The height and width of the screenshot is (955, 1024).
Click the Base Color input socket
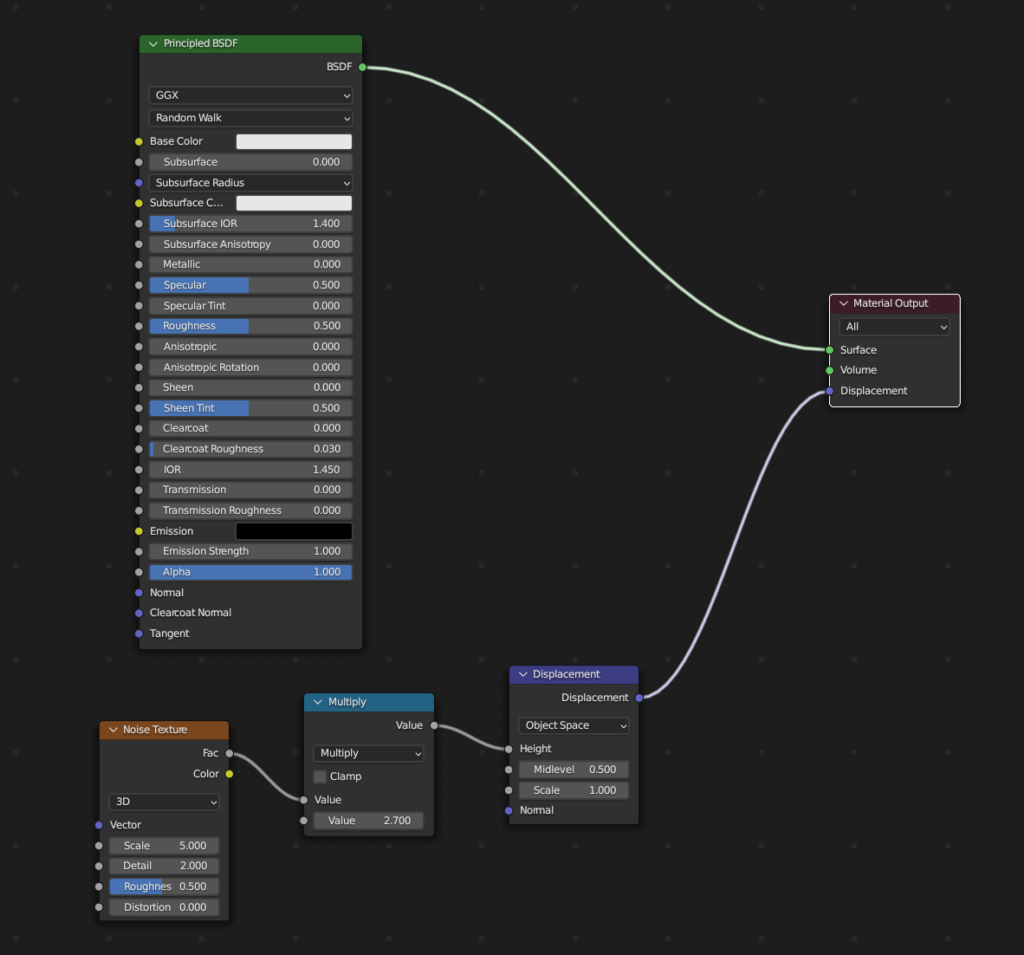[x=139, y=142]
